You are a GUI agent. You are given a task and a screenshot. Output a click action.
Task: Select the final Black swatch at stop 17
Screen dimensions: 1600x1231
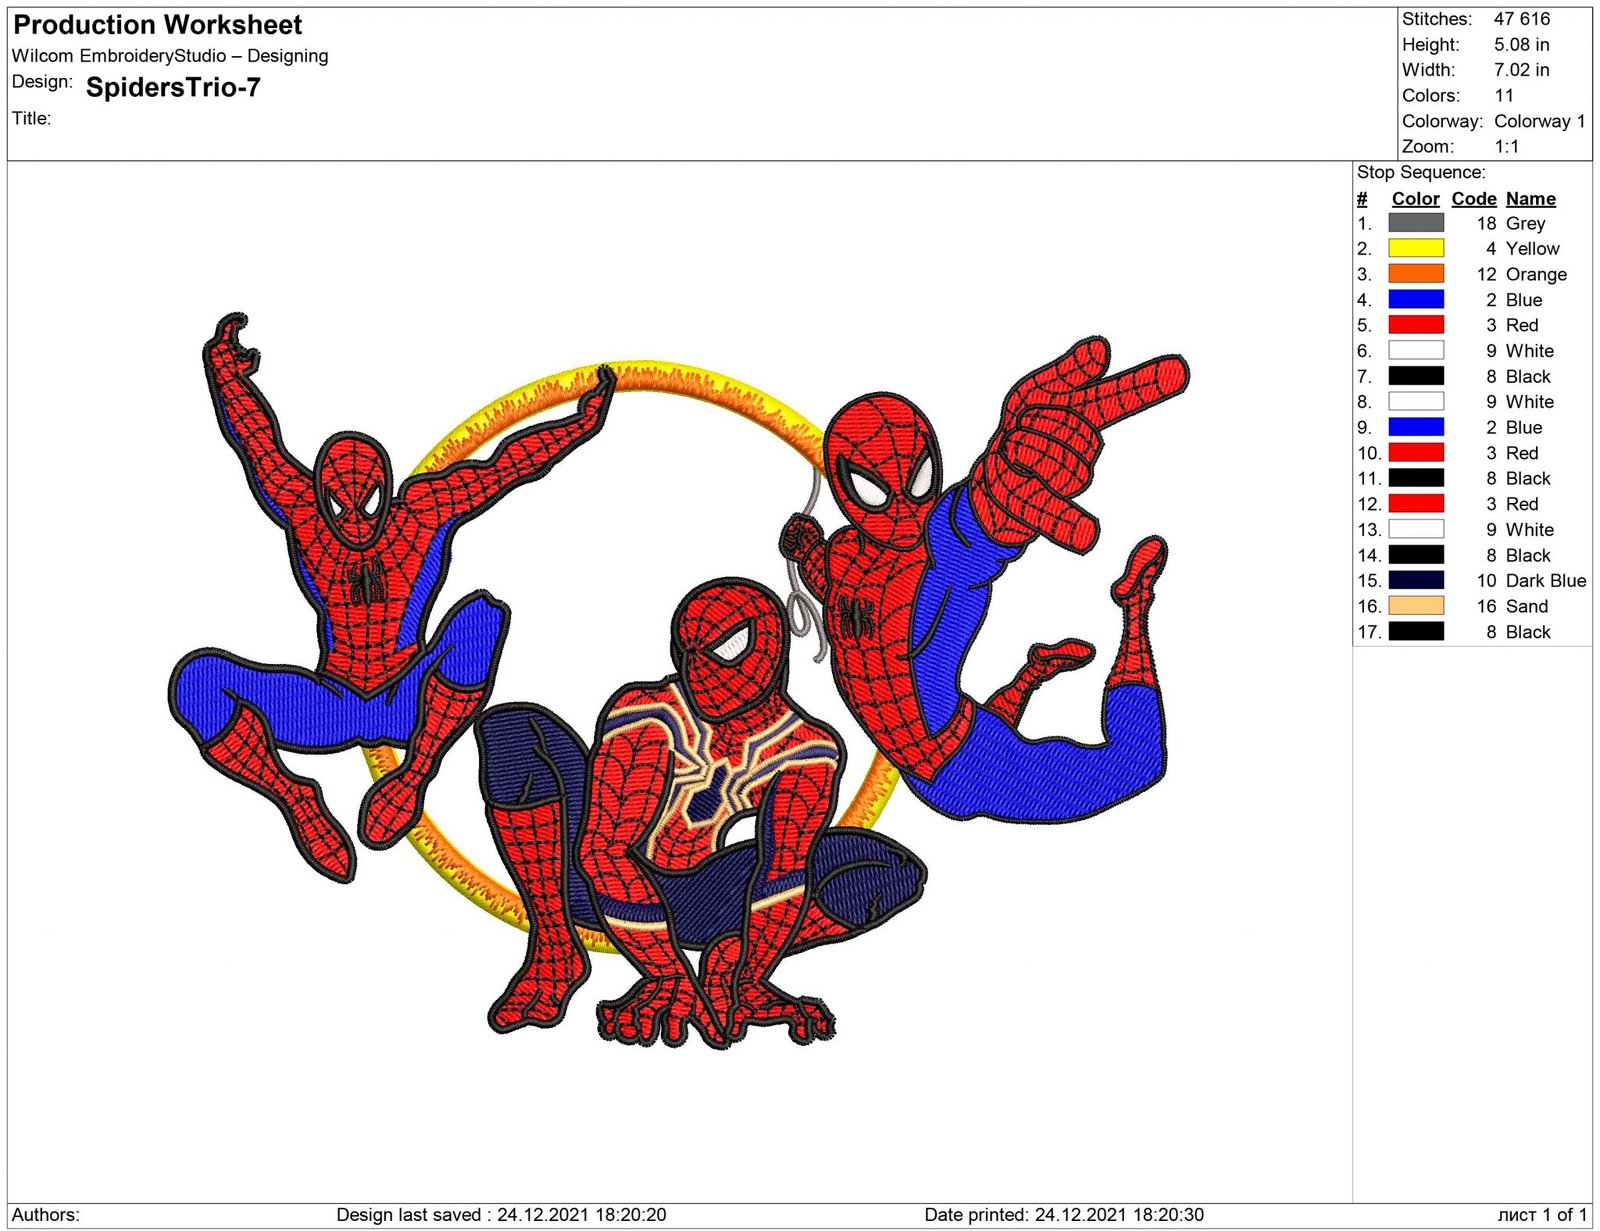[1415, 632]
